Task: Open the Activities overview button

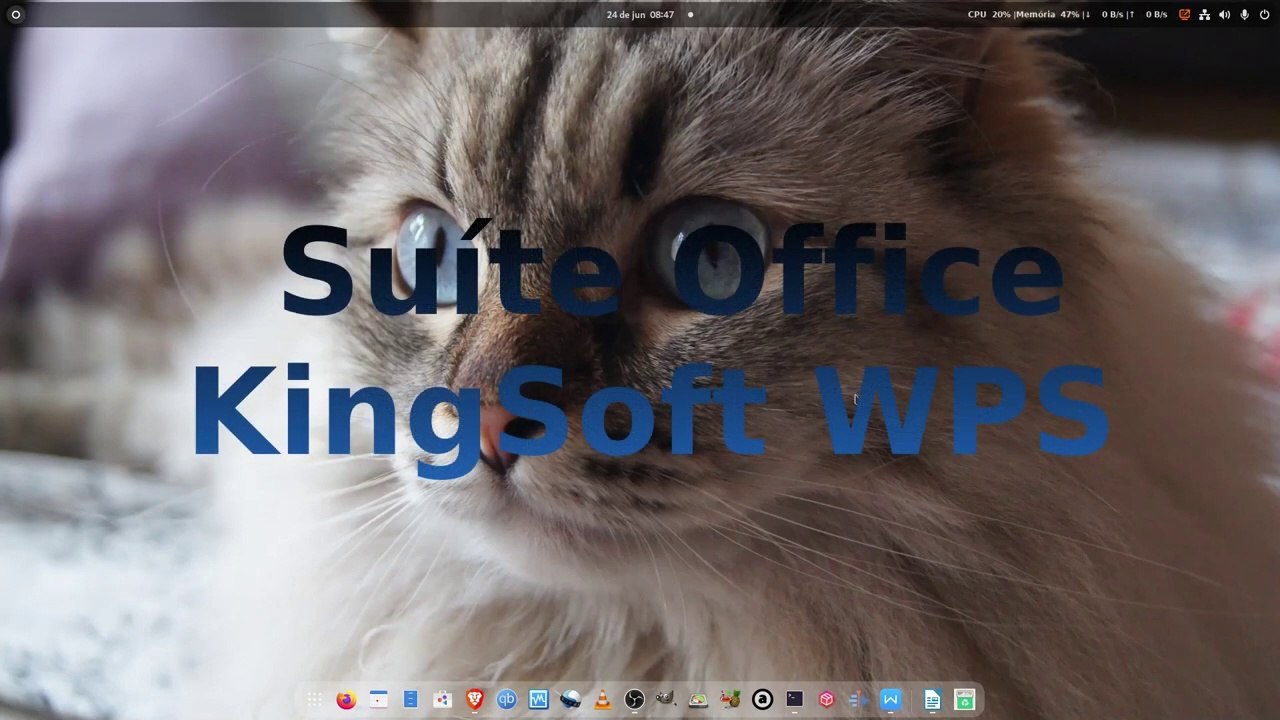Action: click(15, 15)
